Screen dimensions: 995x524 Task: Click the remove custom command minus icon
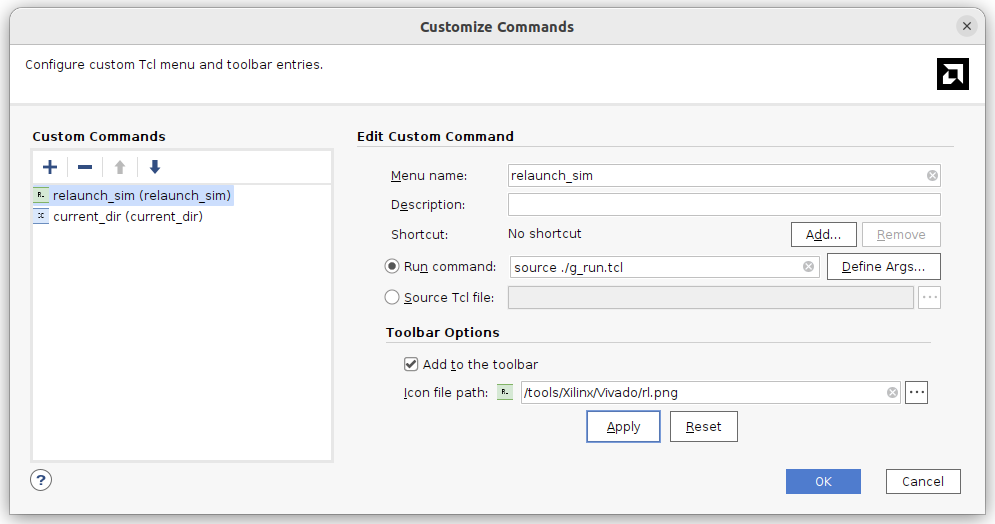coord(85,167)
